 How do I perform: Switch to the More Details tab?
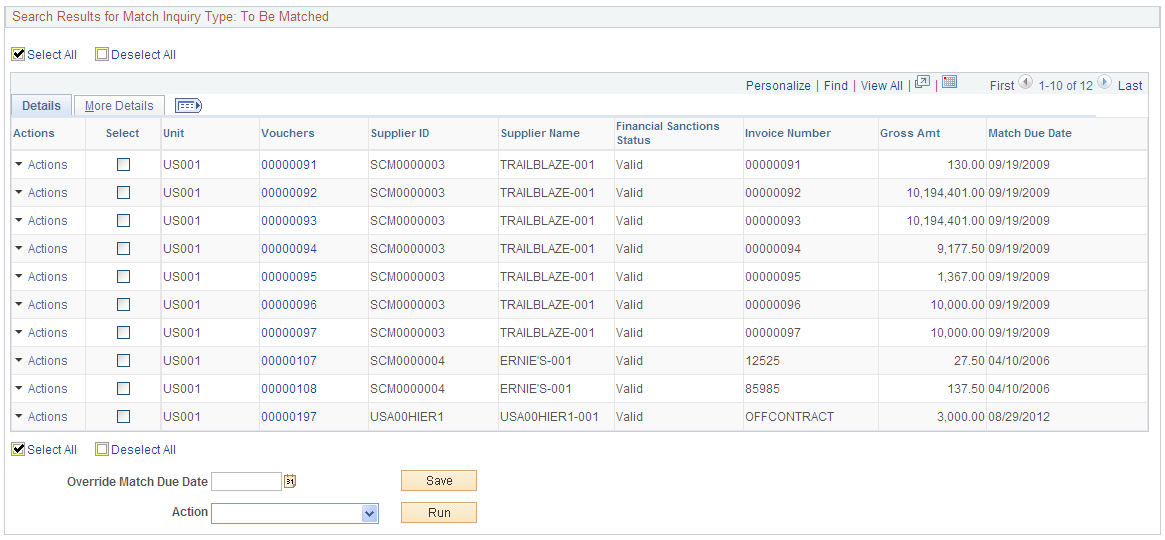tap(119, 105)
